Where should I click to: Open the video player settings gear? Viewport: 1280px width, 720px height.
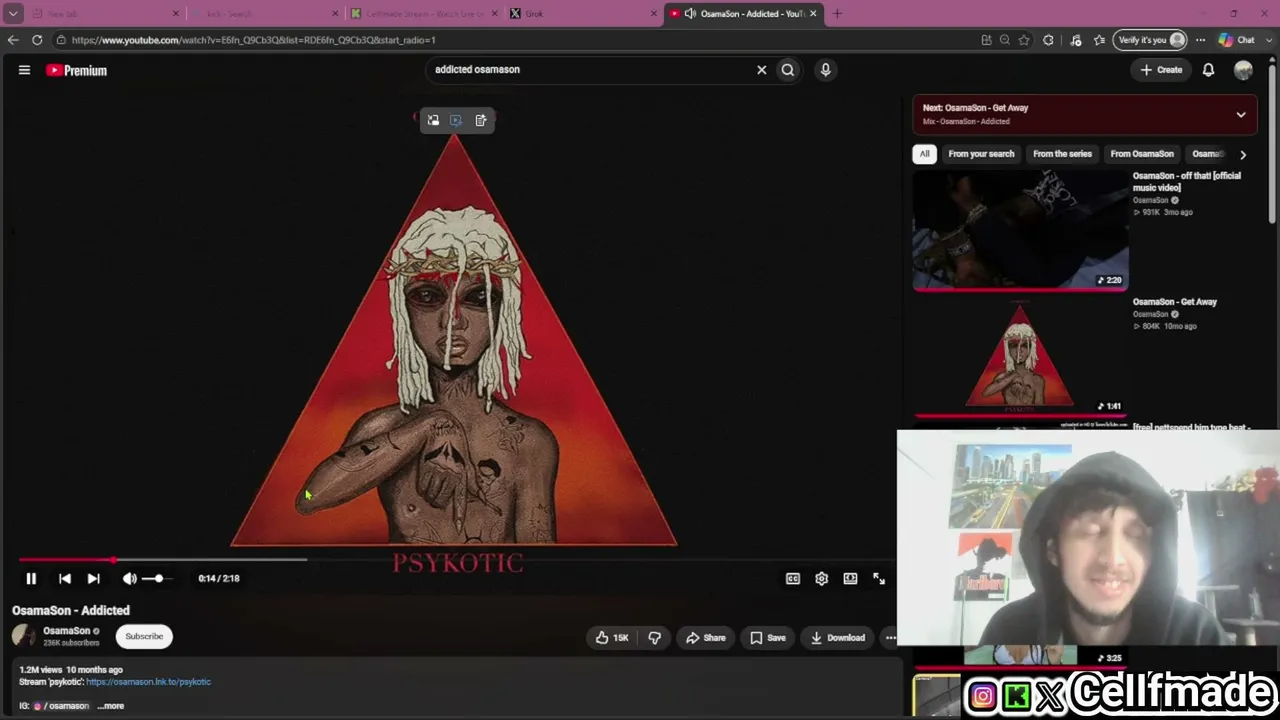821,578
